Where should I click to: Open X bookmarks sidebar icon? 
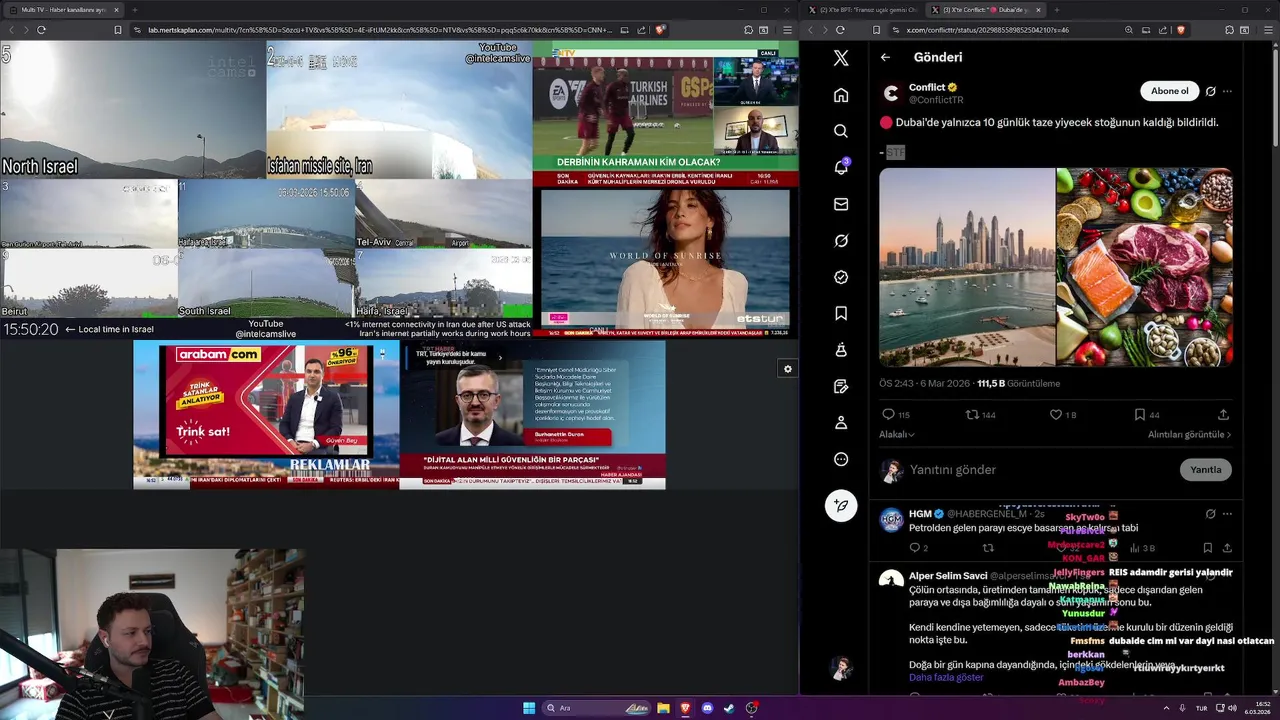pyautogui.click(x=841, y=314)
